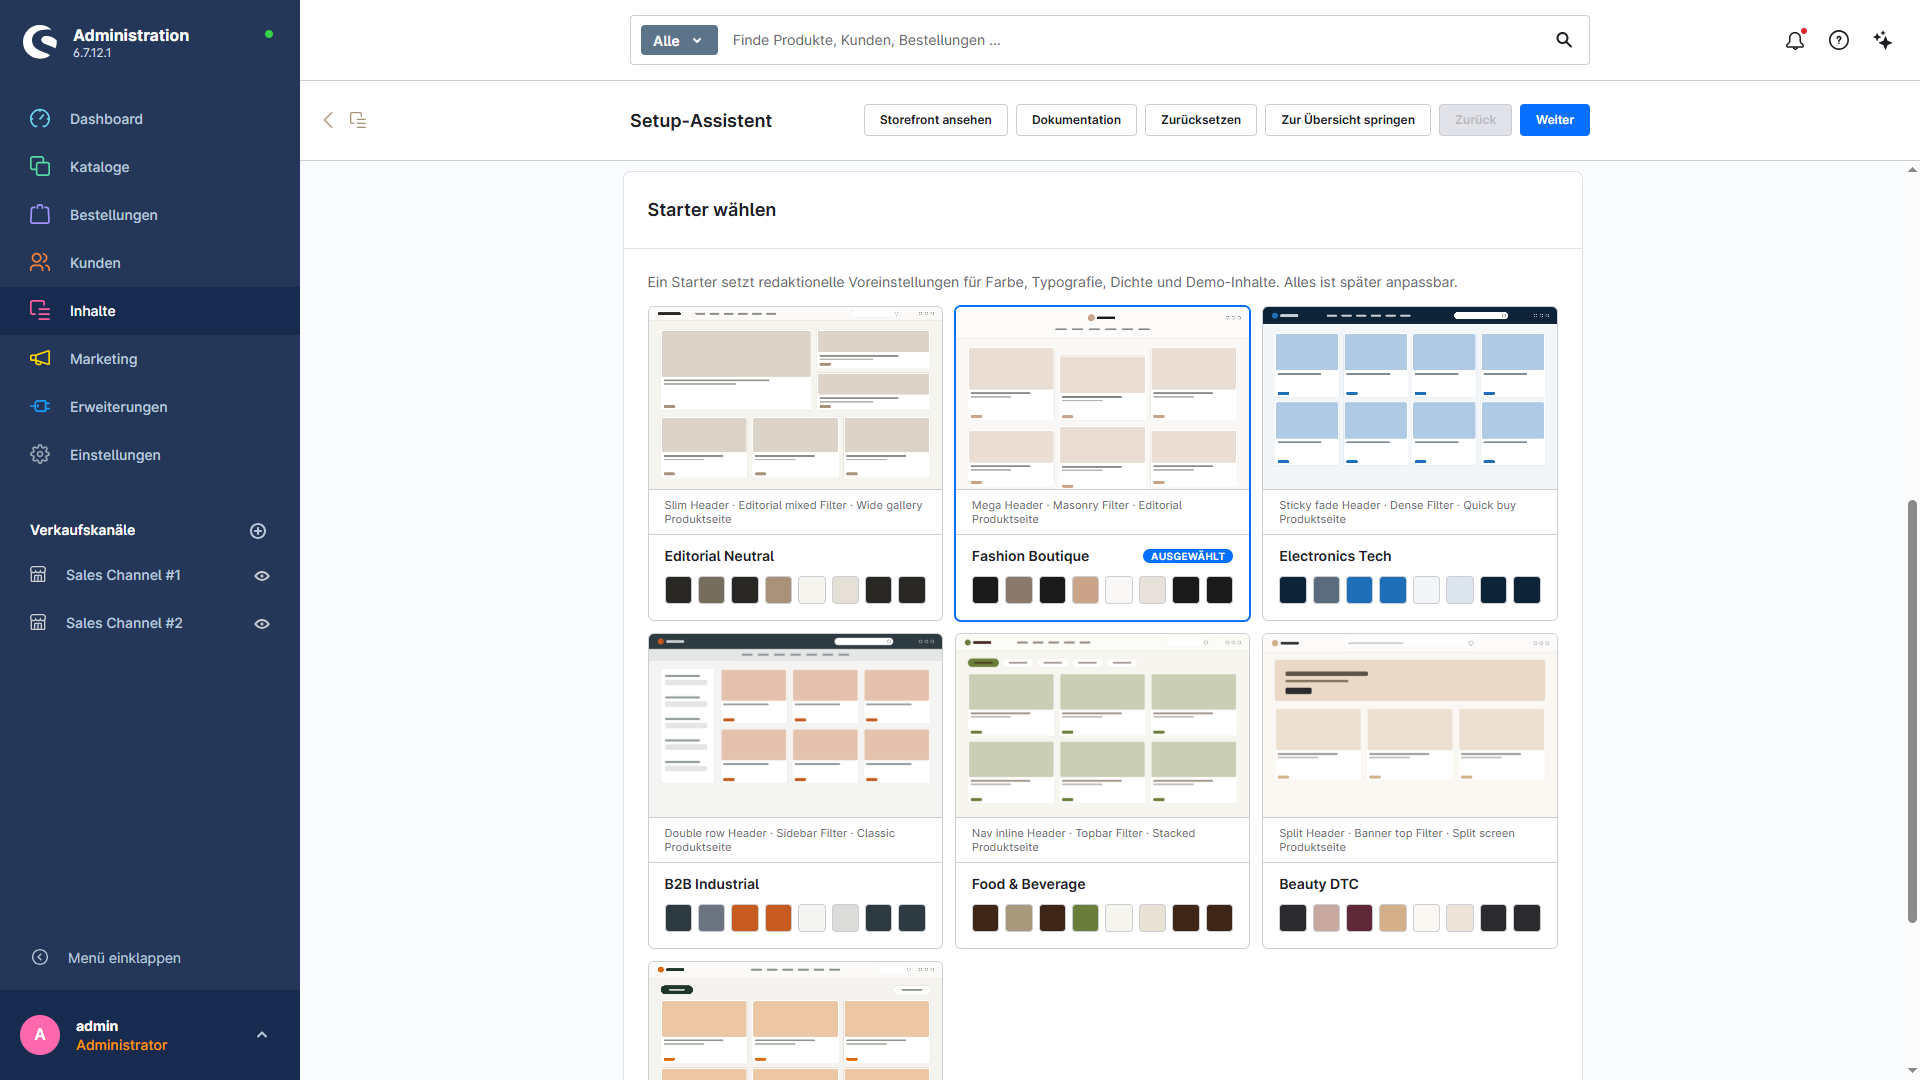
Task: Click the Marketing megaphone icon
Action: tap(40, 359)
